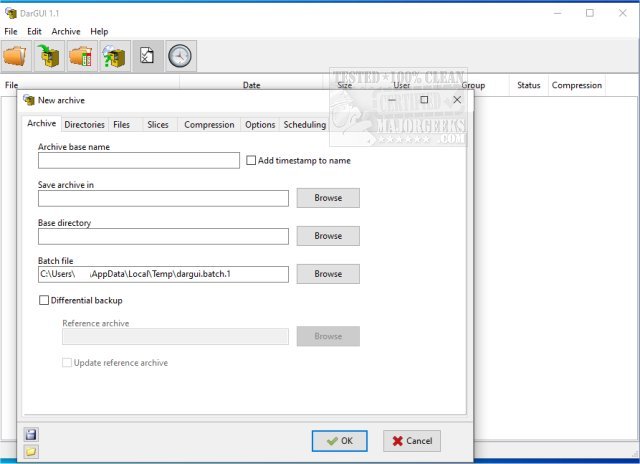
Task: Toggle the Differential backup checkbox
Action: coord(44,300)
